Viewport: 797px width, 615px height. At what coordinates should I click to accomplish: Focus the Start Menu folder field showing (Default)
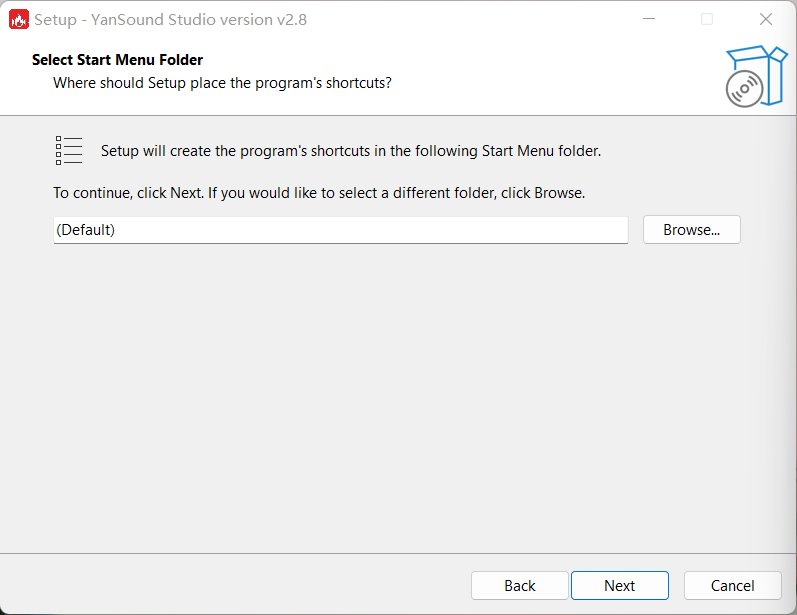[341, 230]
